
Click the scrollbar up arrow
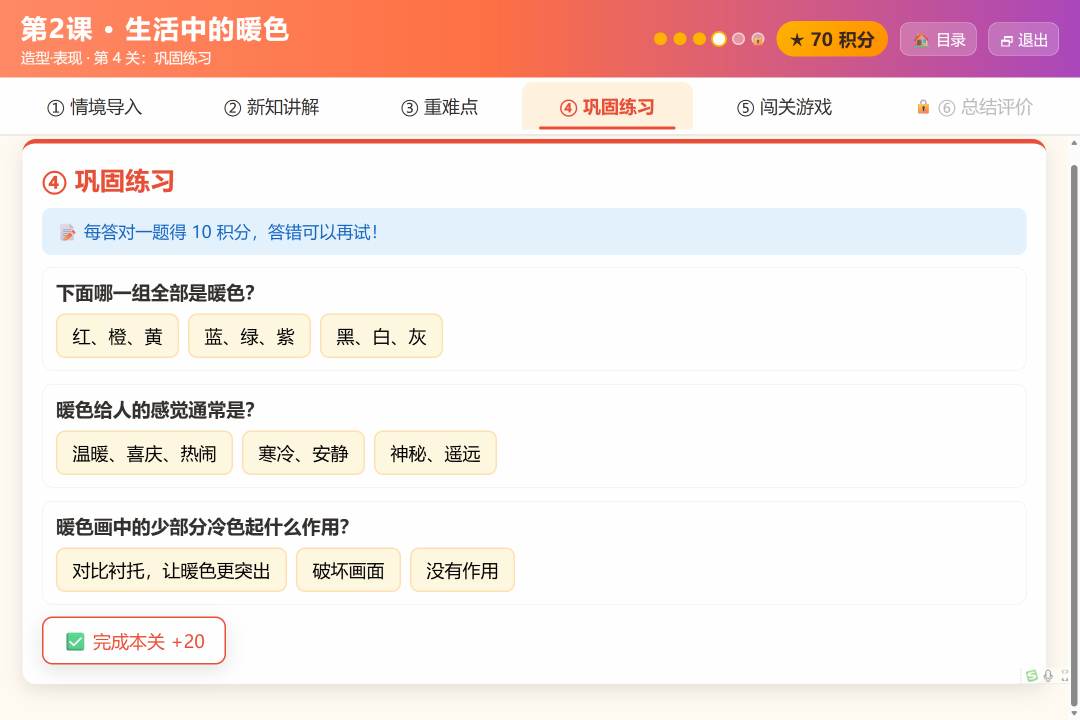pyautogui.click(x=1074, y=143)
